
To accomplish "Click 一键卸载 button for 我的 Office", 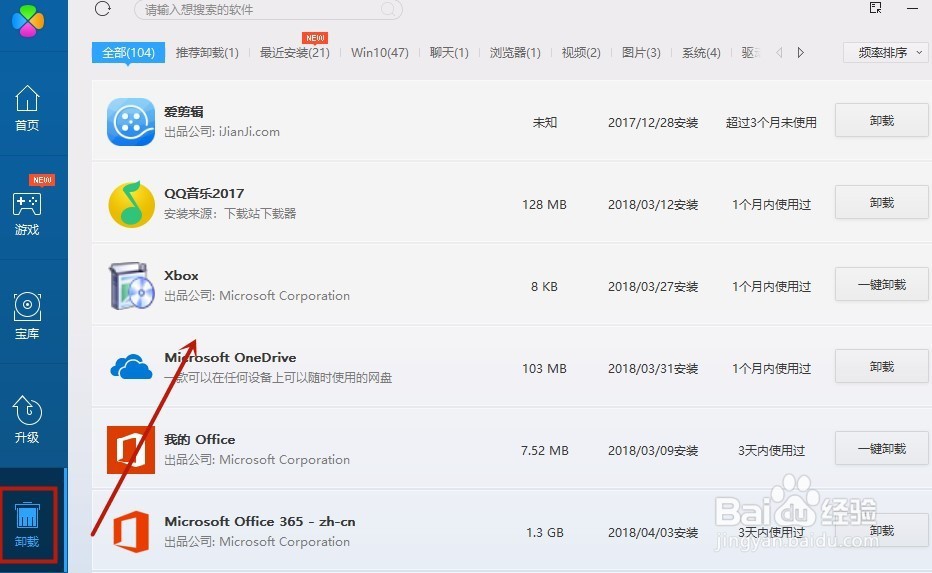I will tap(881, 449).
